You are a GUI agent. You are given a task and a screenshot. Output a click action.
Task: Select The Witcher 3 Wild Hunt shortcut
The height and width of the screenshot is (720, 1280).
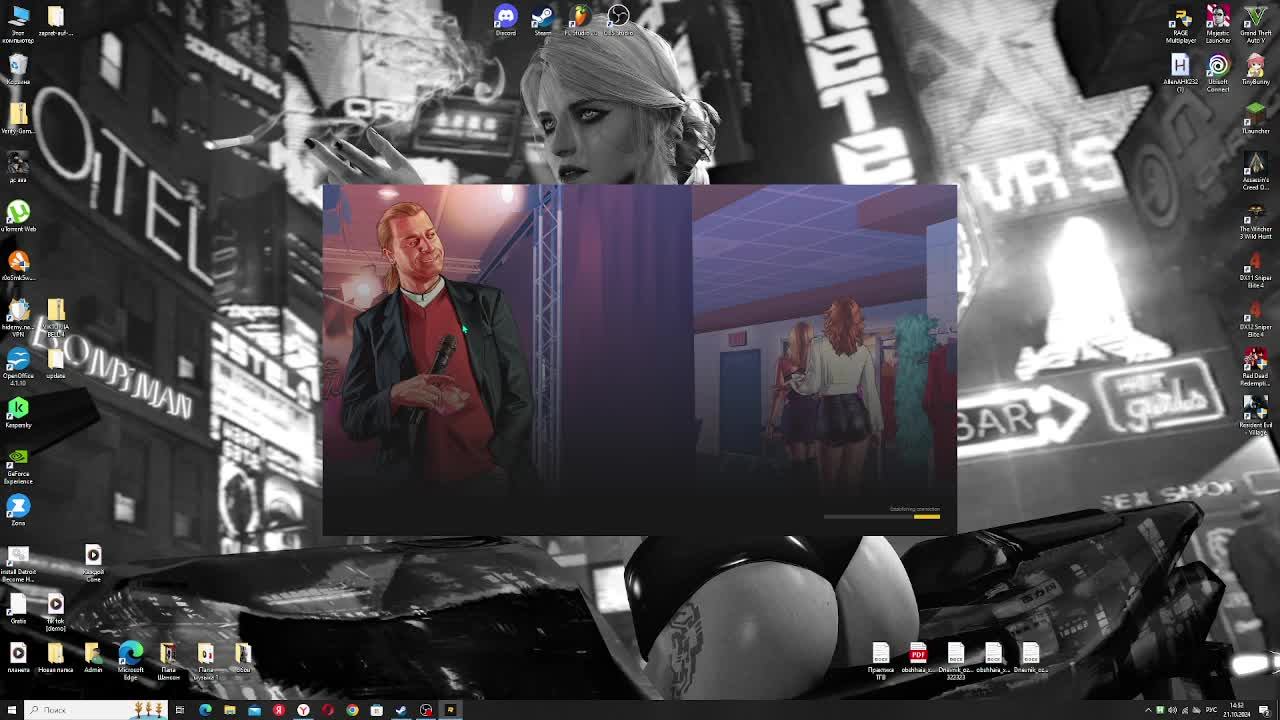pyautogui.click(x=1256, y=221)
